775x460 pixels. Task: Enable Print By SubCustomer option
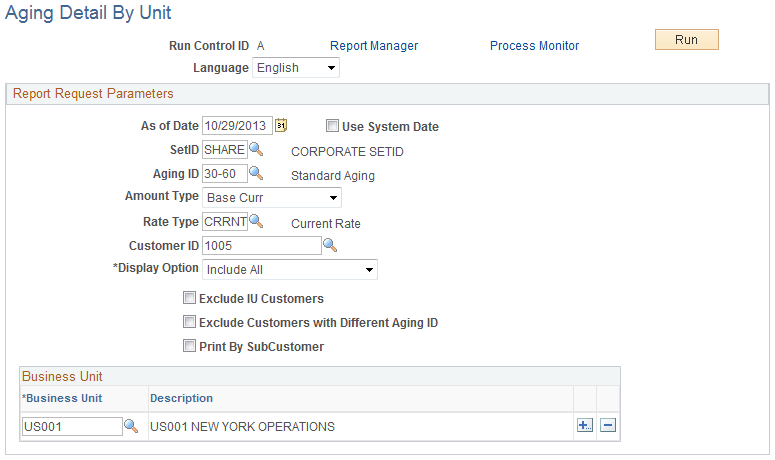pos(189,347)
